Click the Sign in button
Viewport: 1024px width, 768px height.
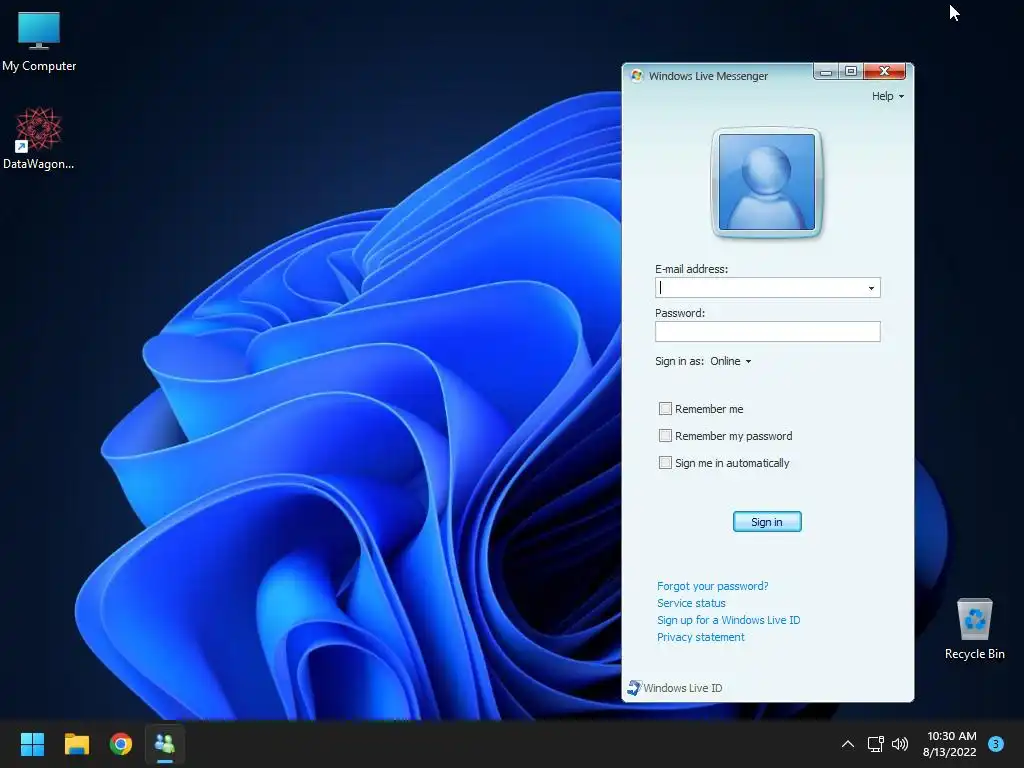767,522
